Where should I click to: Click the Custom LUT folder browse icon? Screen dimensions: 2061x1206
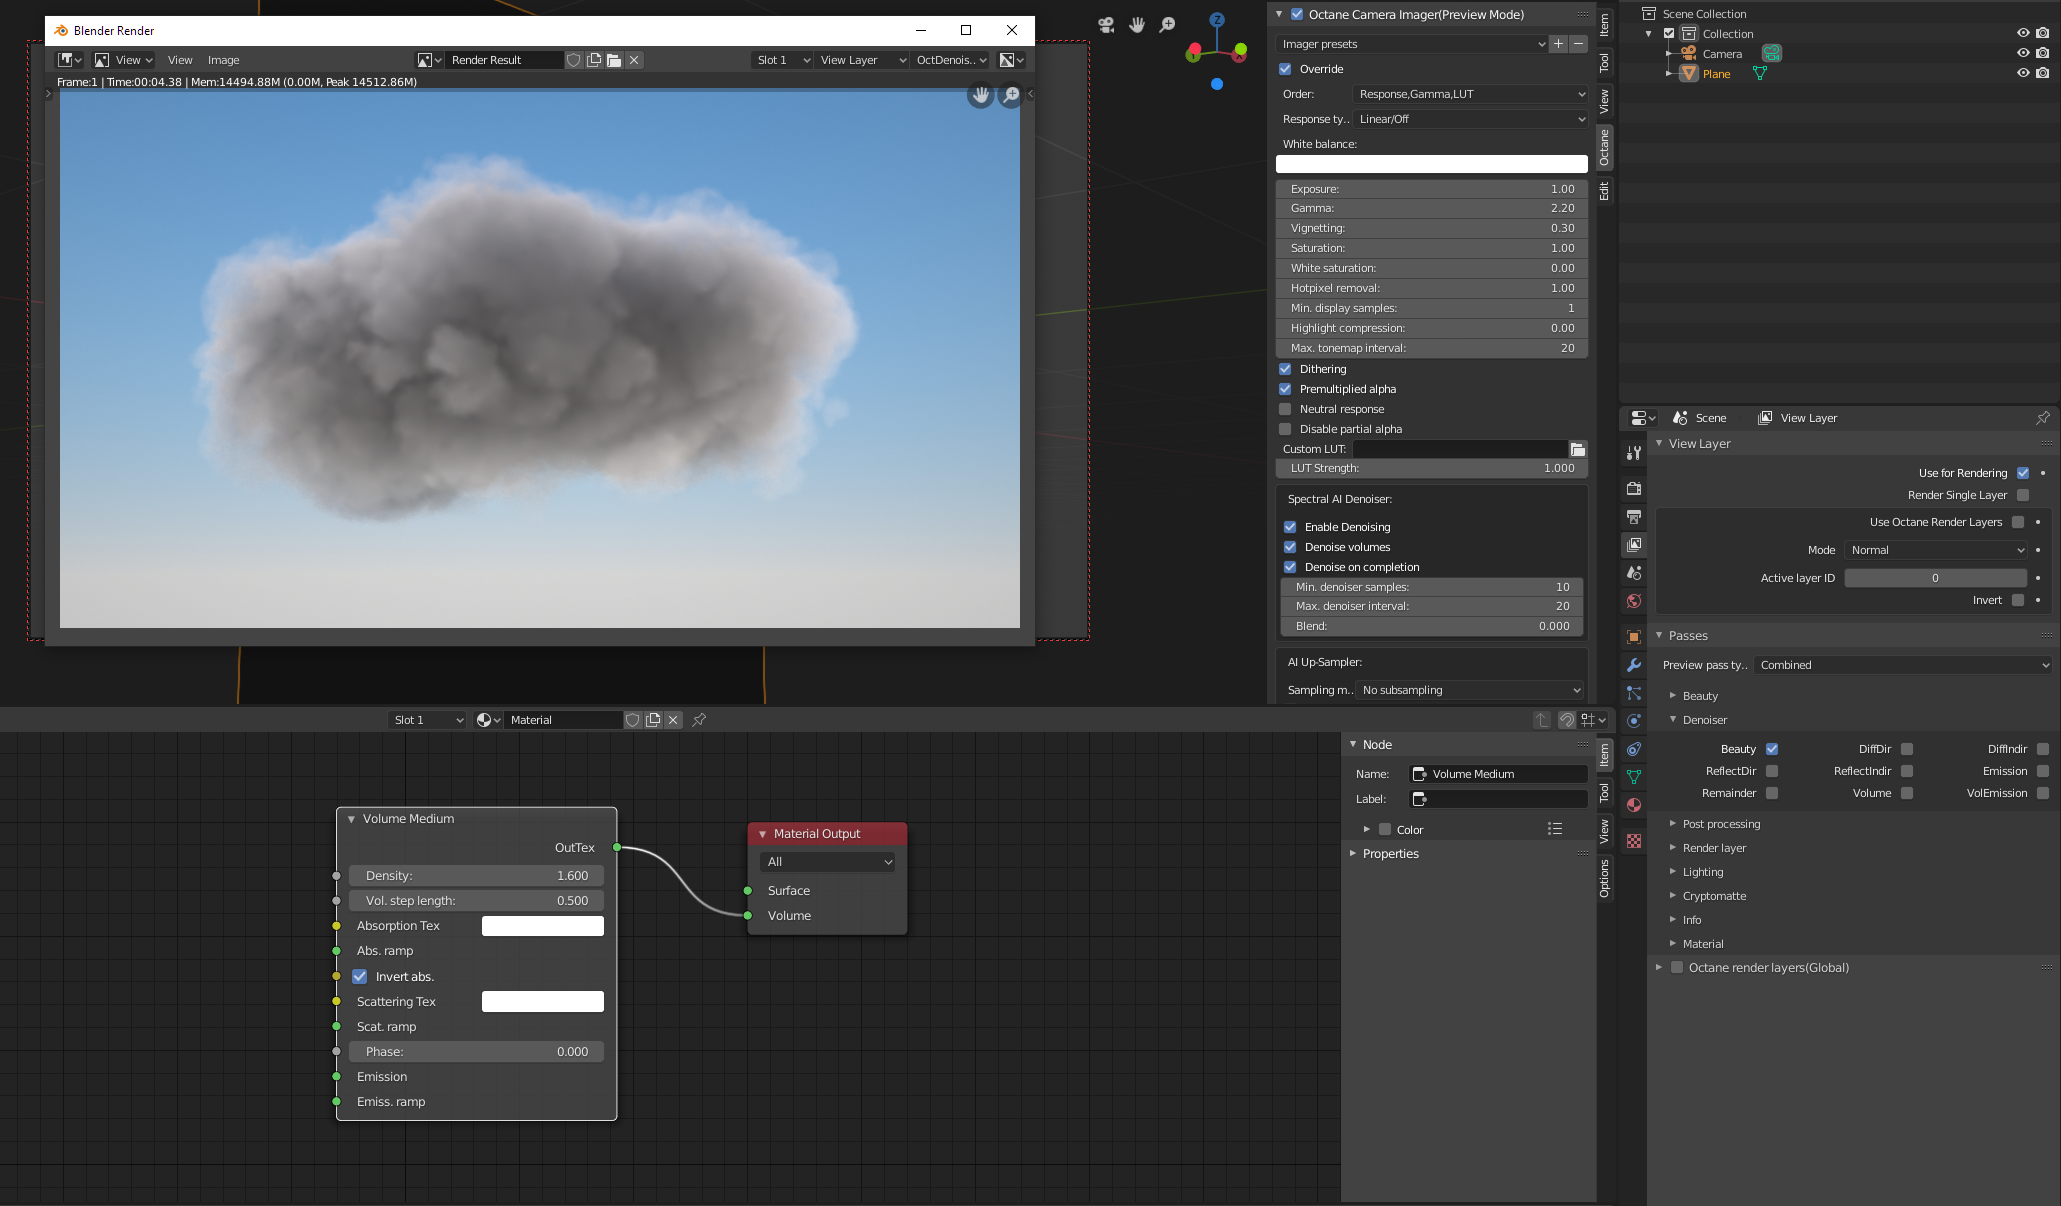[1577, 449]
